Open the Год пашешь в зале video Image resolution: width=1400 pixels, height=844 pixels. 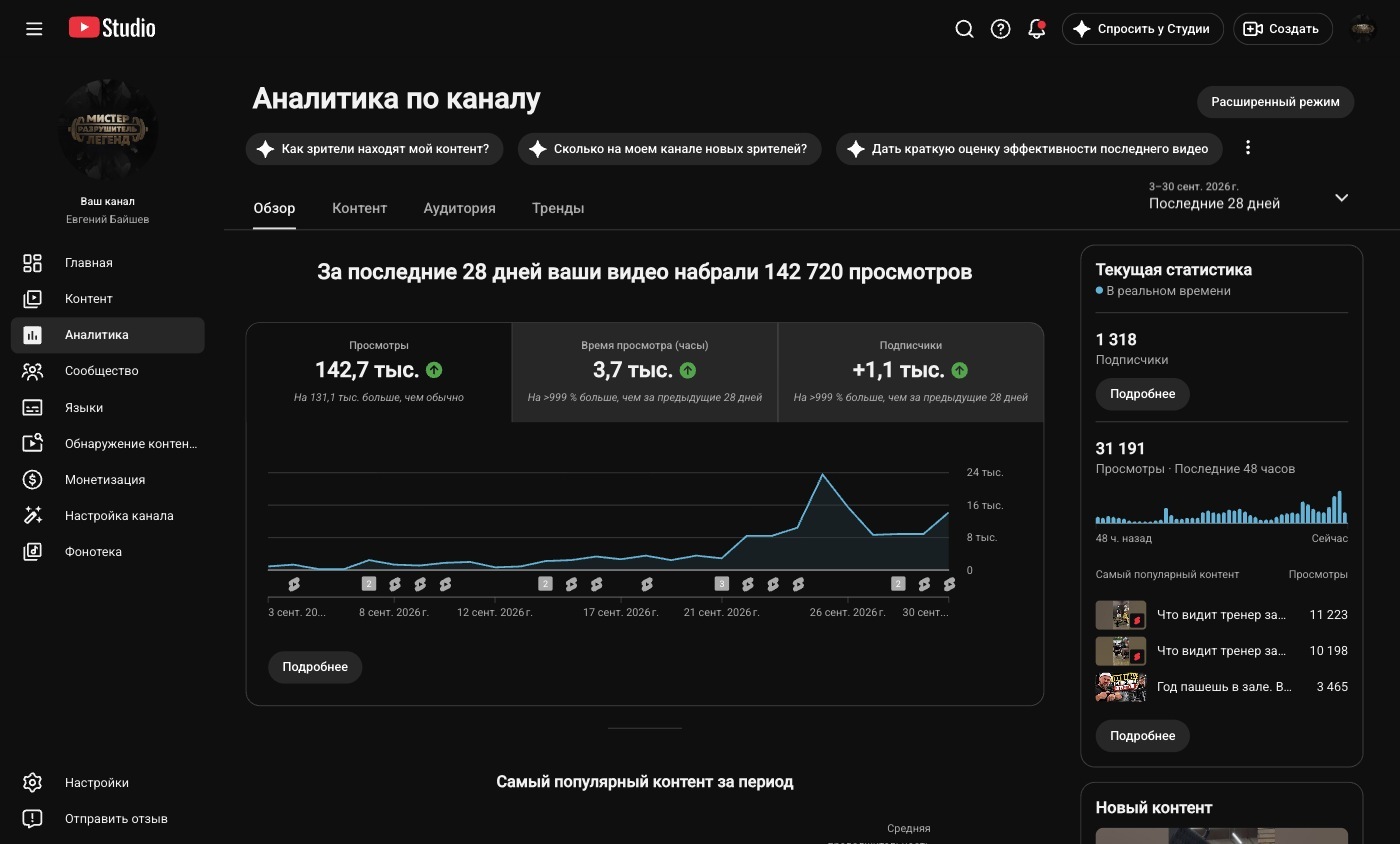pos(1222,687)
